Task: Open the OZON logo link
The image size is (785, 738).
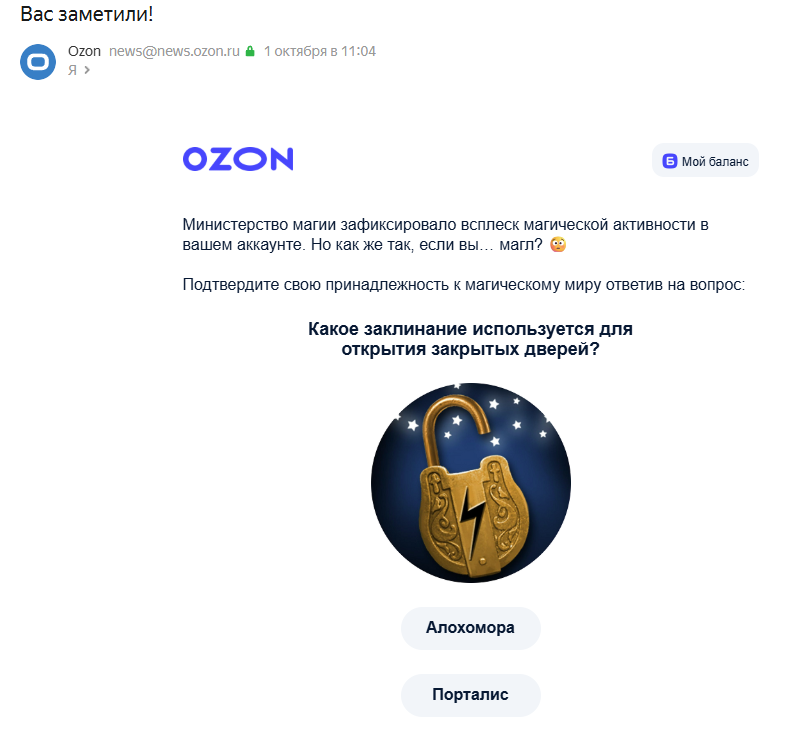Action: (x=238, y=159)
